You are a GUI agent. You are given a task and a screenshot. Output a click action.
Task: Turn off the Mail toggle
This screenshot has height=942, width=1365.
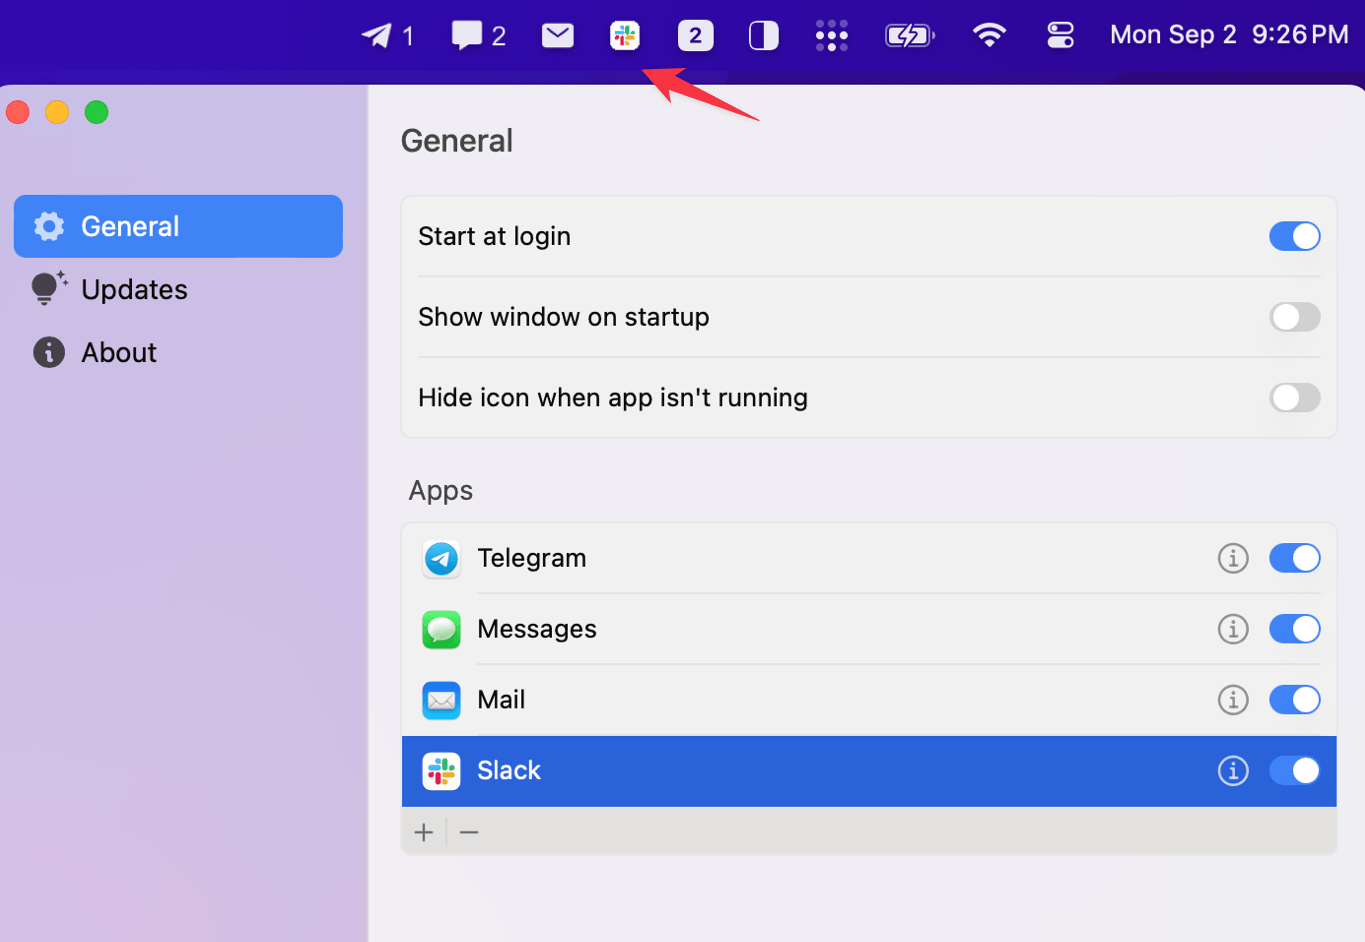1295,700
